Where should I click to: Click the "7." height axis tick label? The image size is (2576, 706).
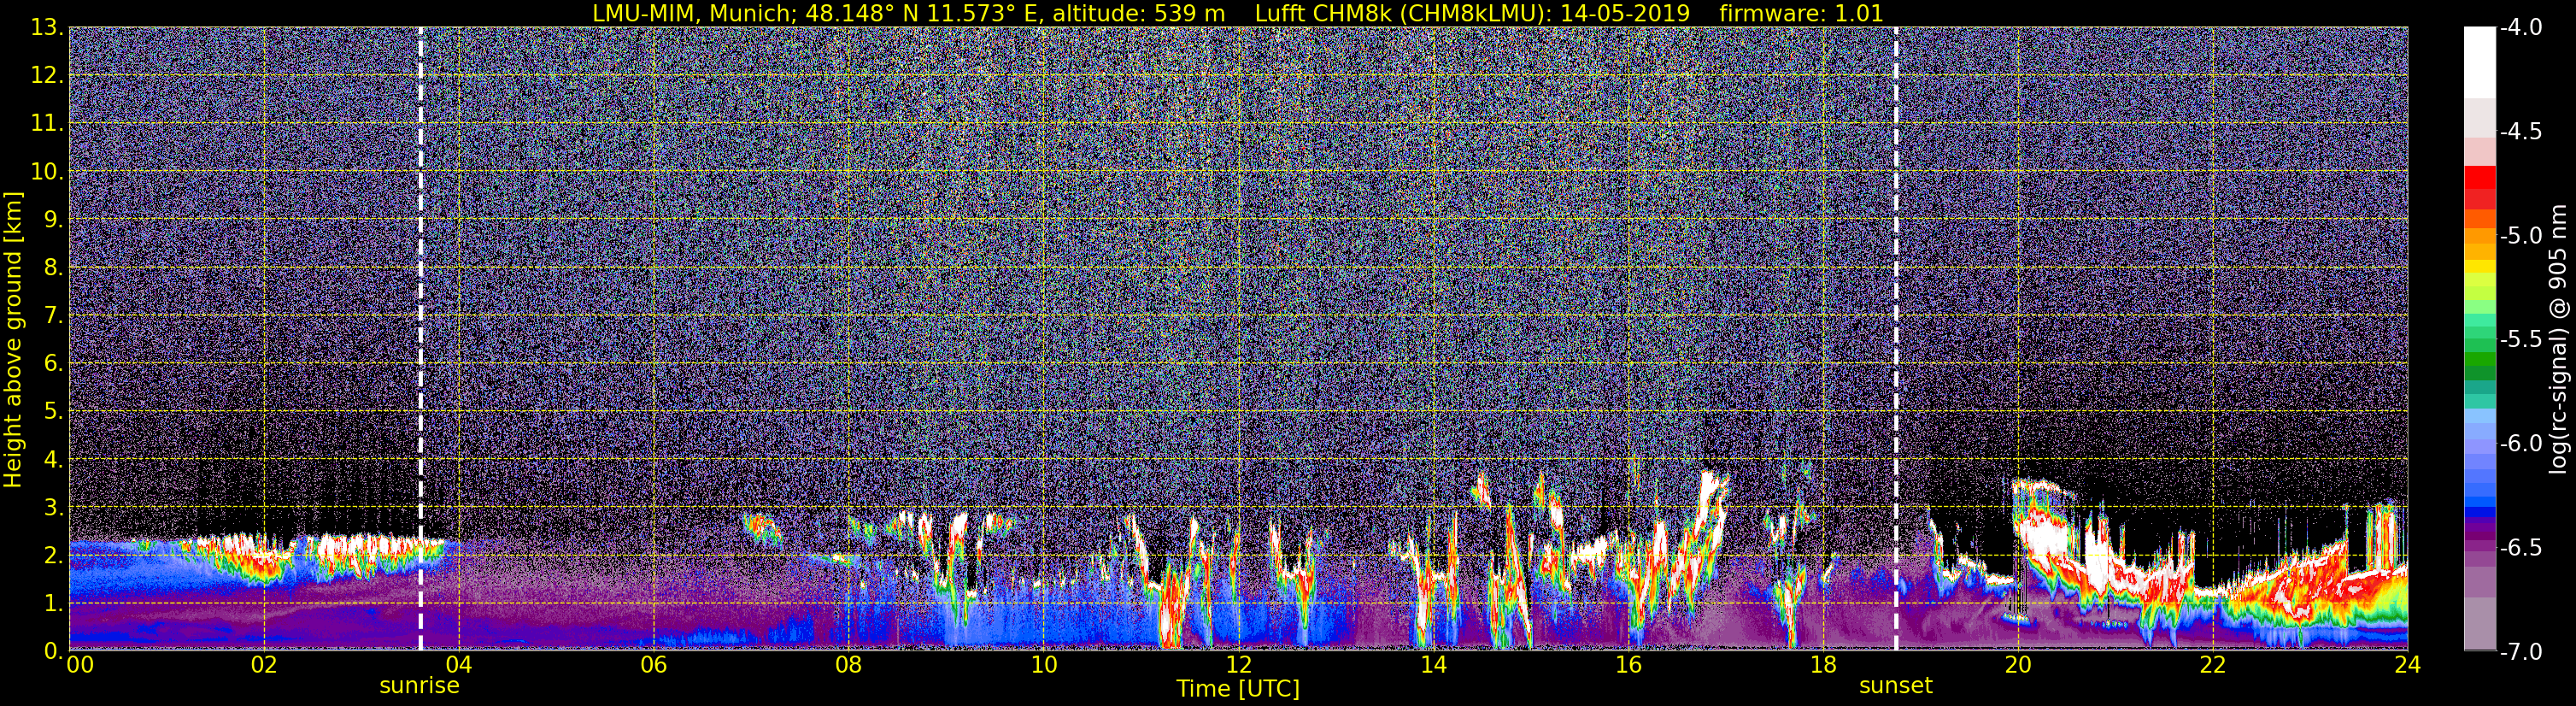(53, 316)
